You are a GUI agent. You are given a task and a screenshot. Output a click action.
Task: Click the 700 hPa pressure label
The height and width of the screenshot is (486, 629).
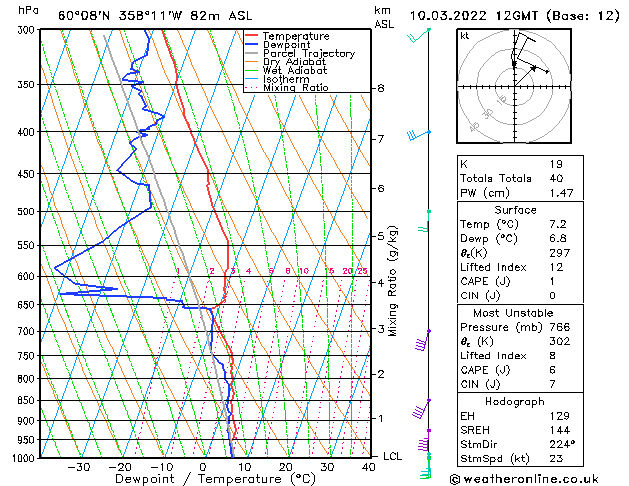click(28, 332)
